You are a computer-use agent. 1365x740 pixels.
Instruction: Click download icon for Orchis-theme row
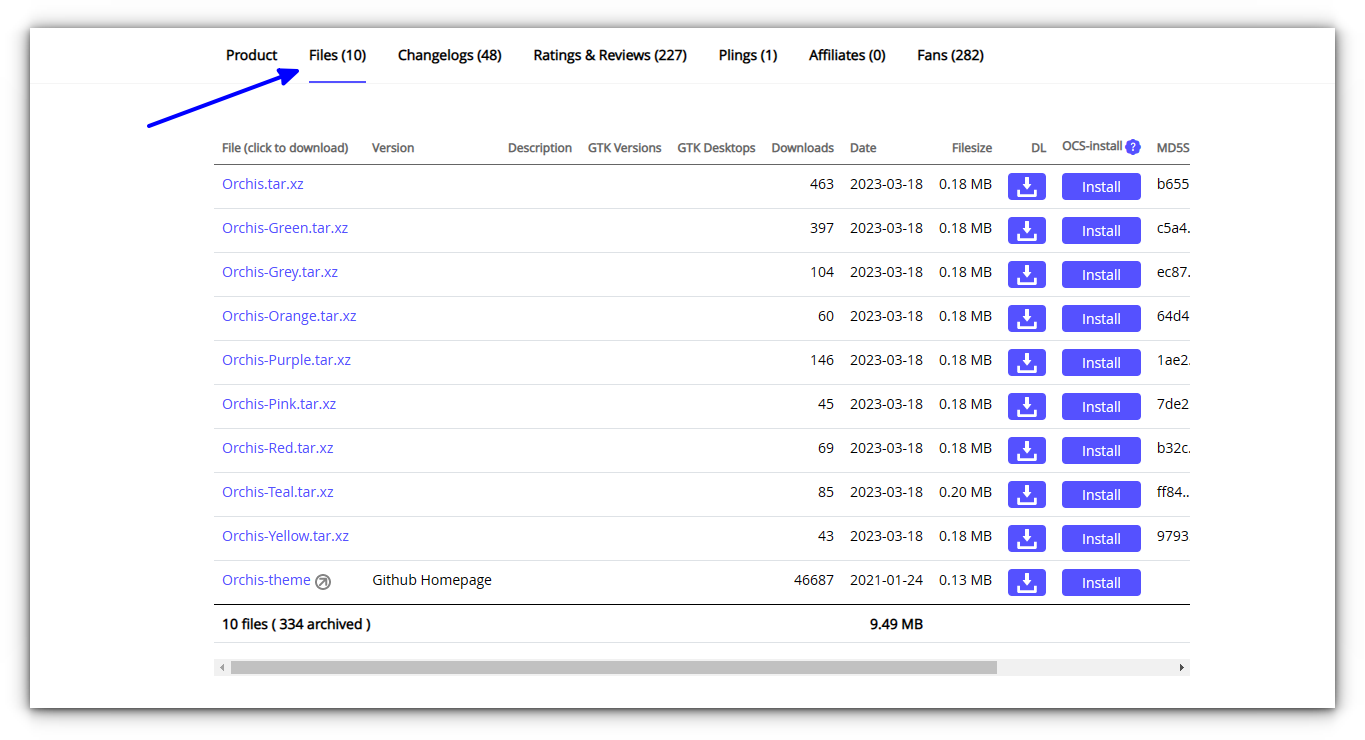click(x=1026, y=582)
